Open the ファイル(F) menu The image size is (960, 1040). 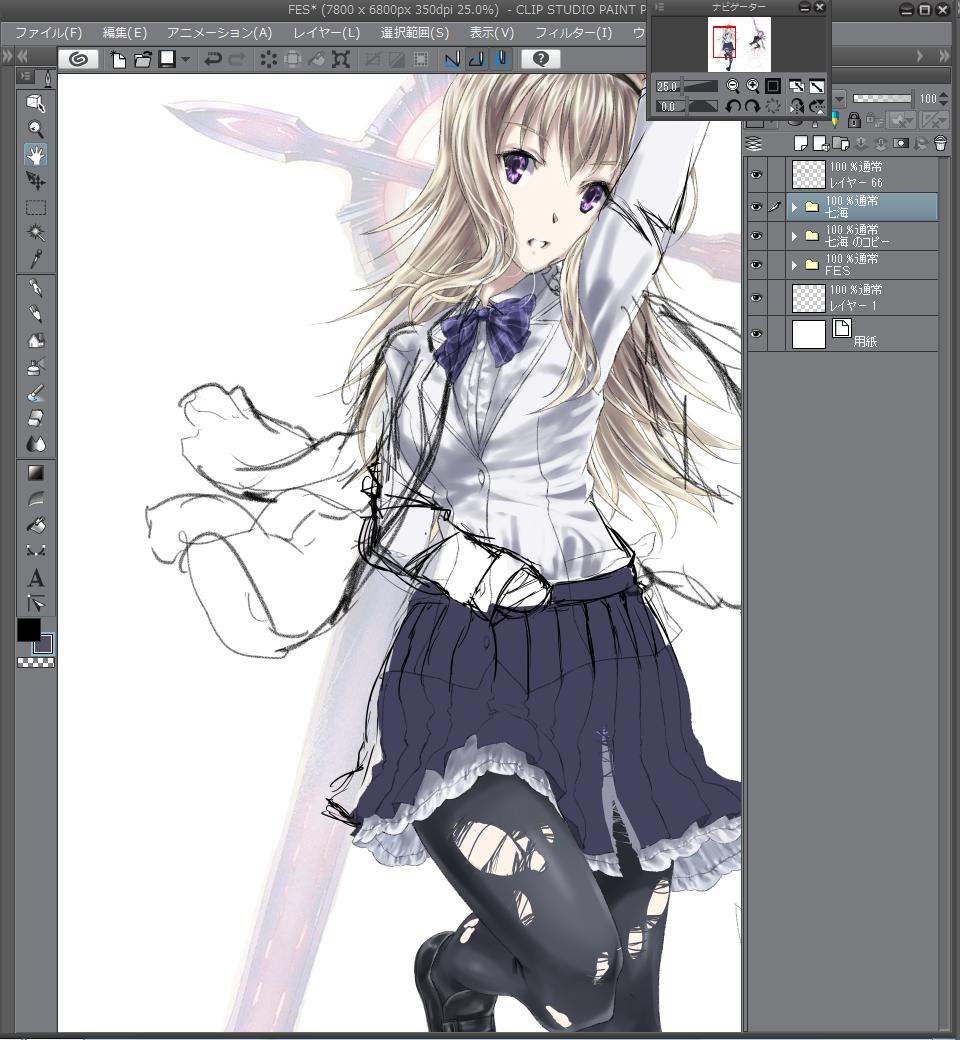(49, 33)
